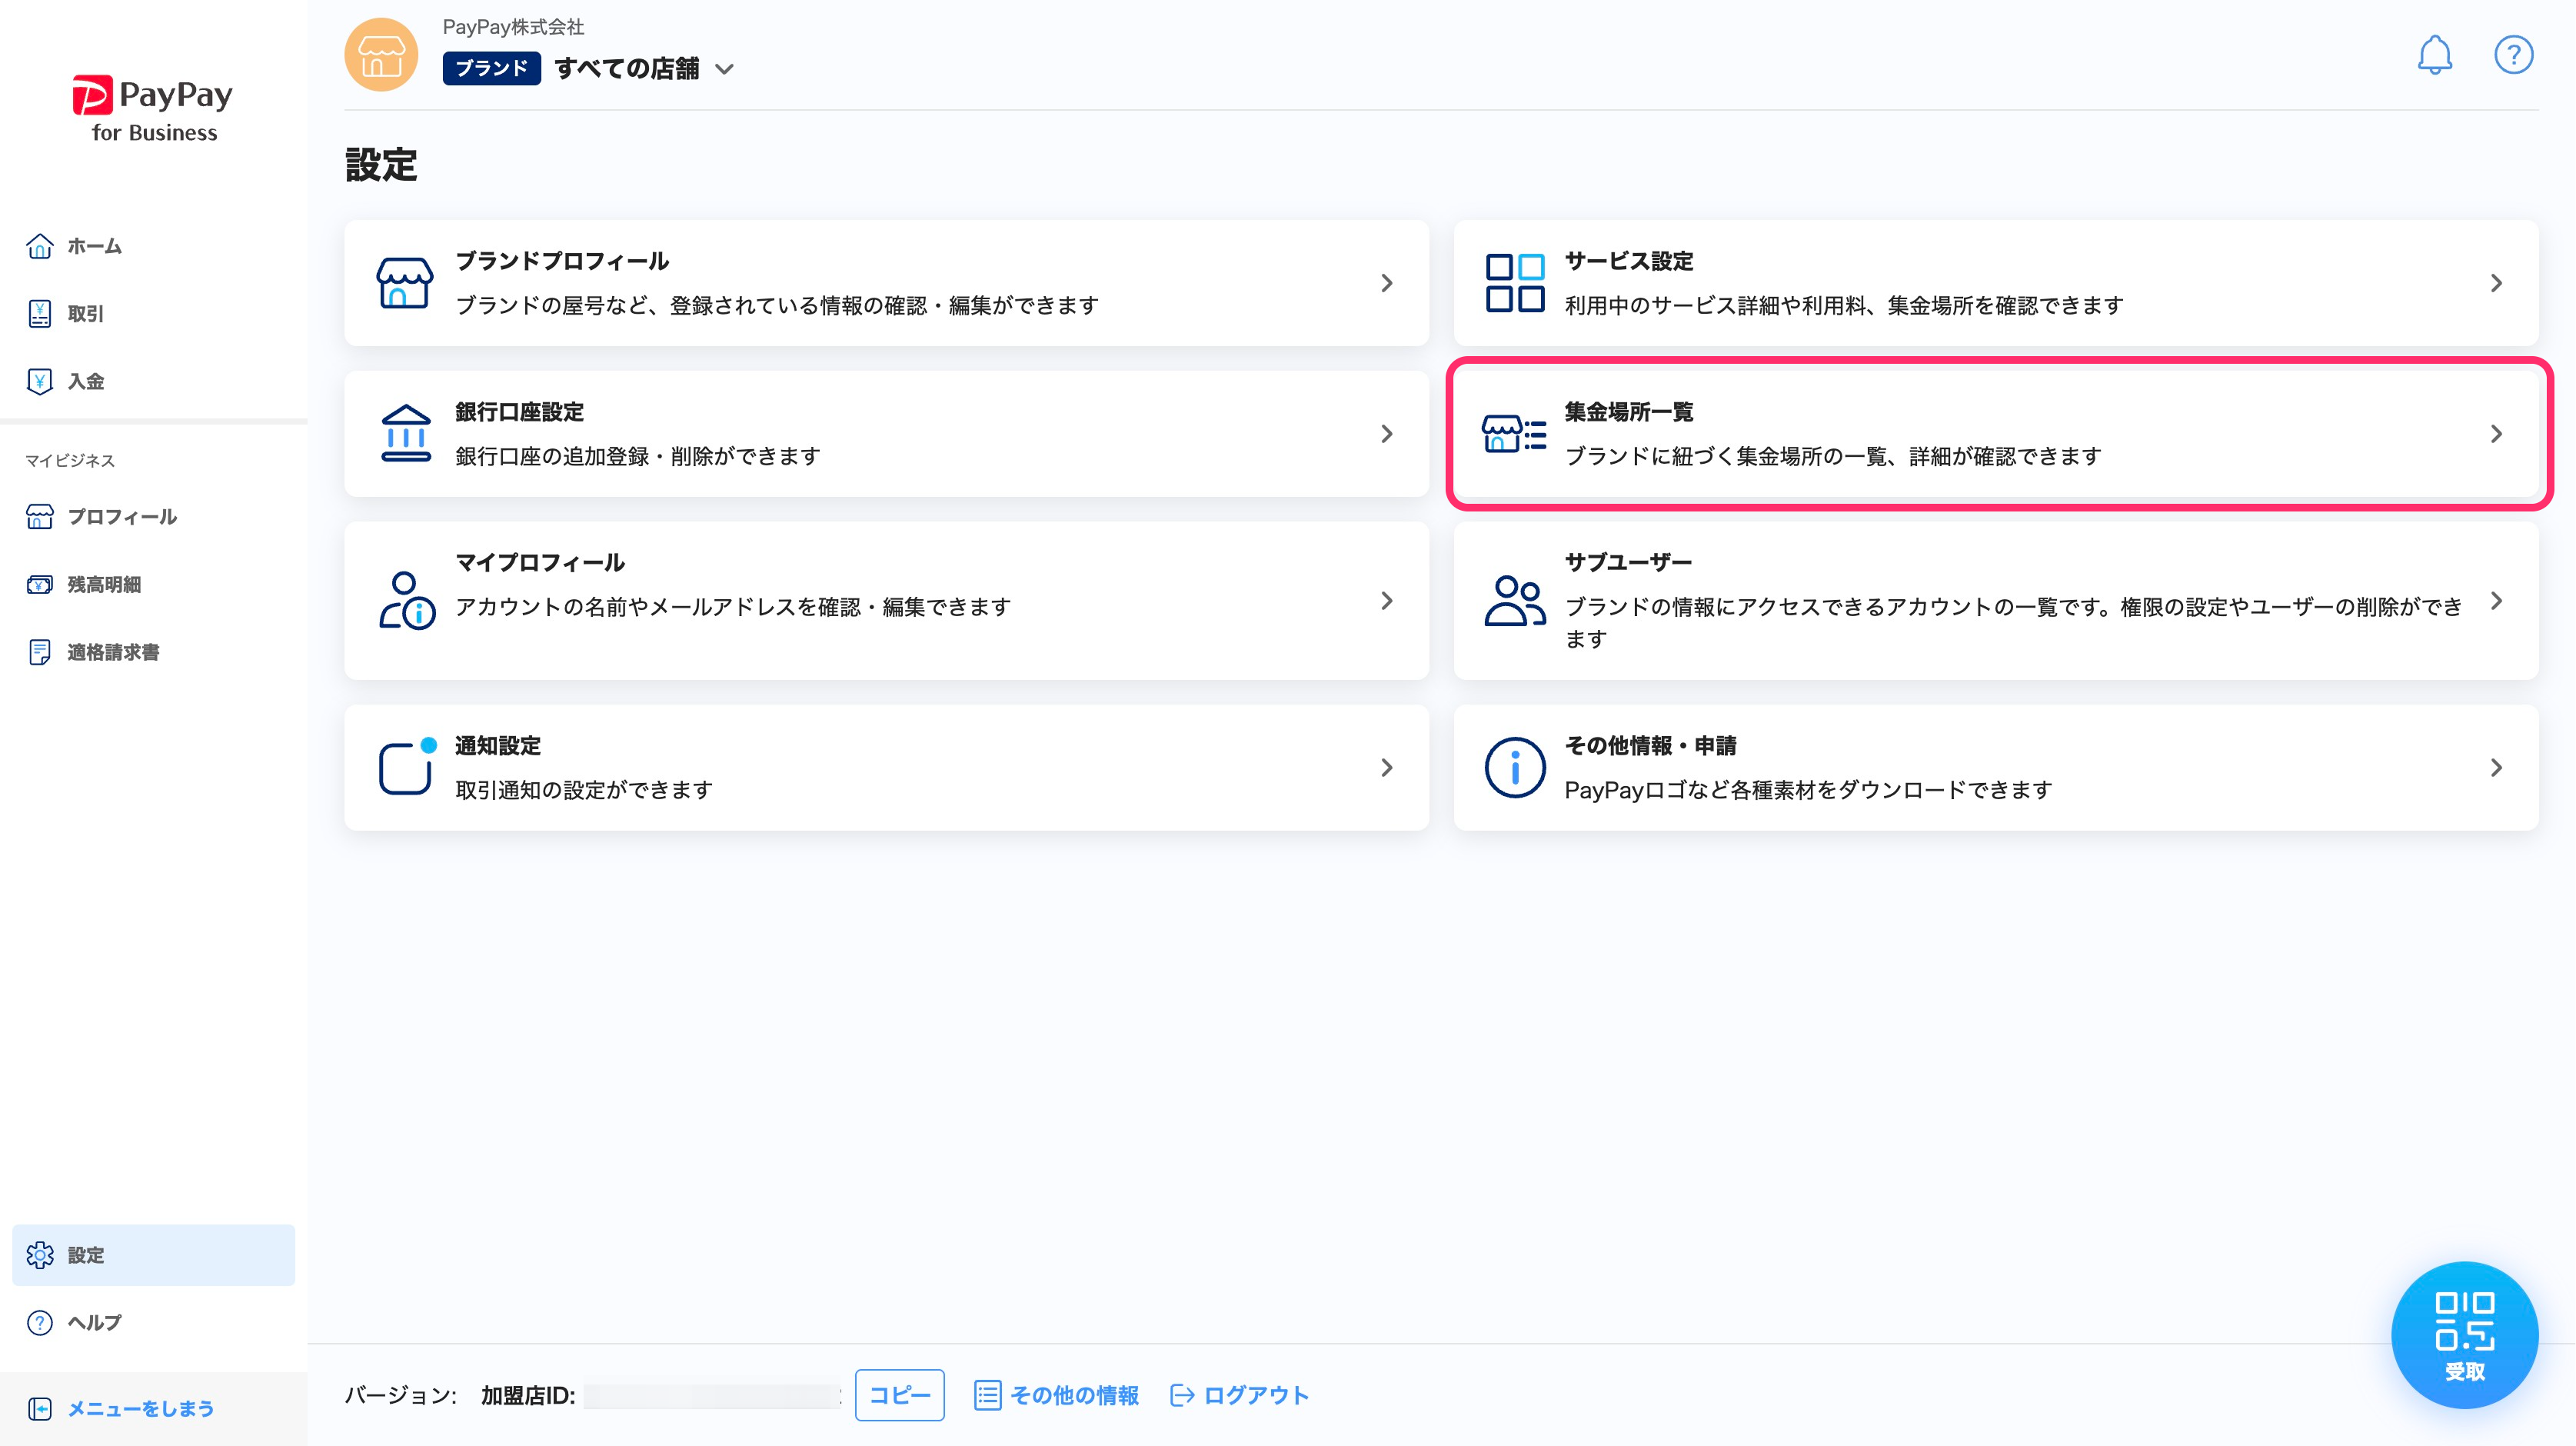Image resolution: width=2576 pixels, height=1446 pixels.
Task: Open the その他情報・申請 card title
Action: 1650,746
